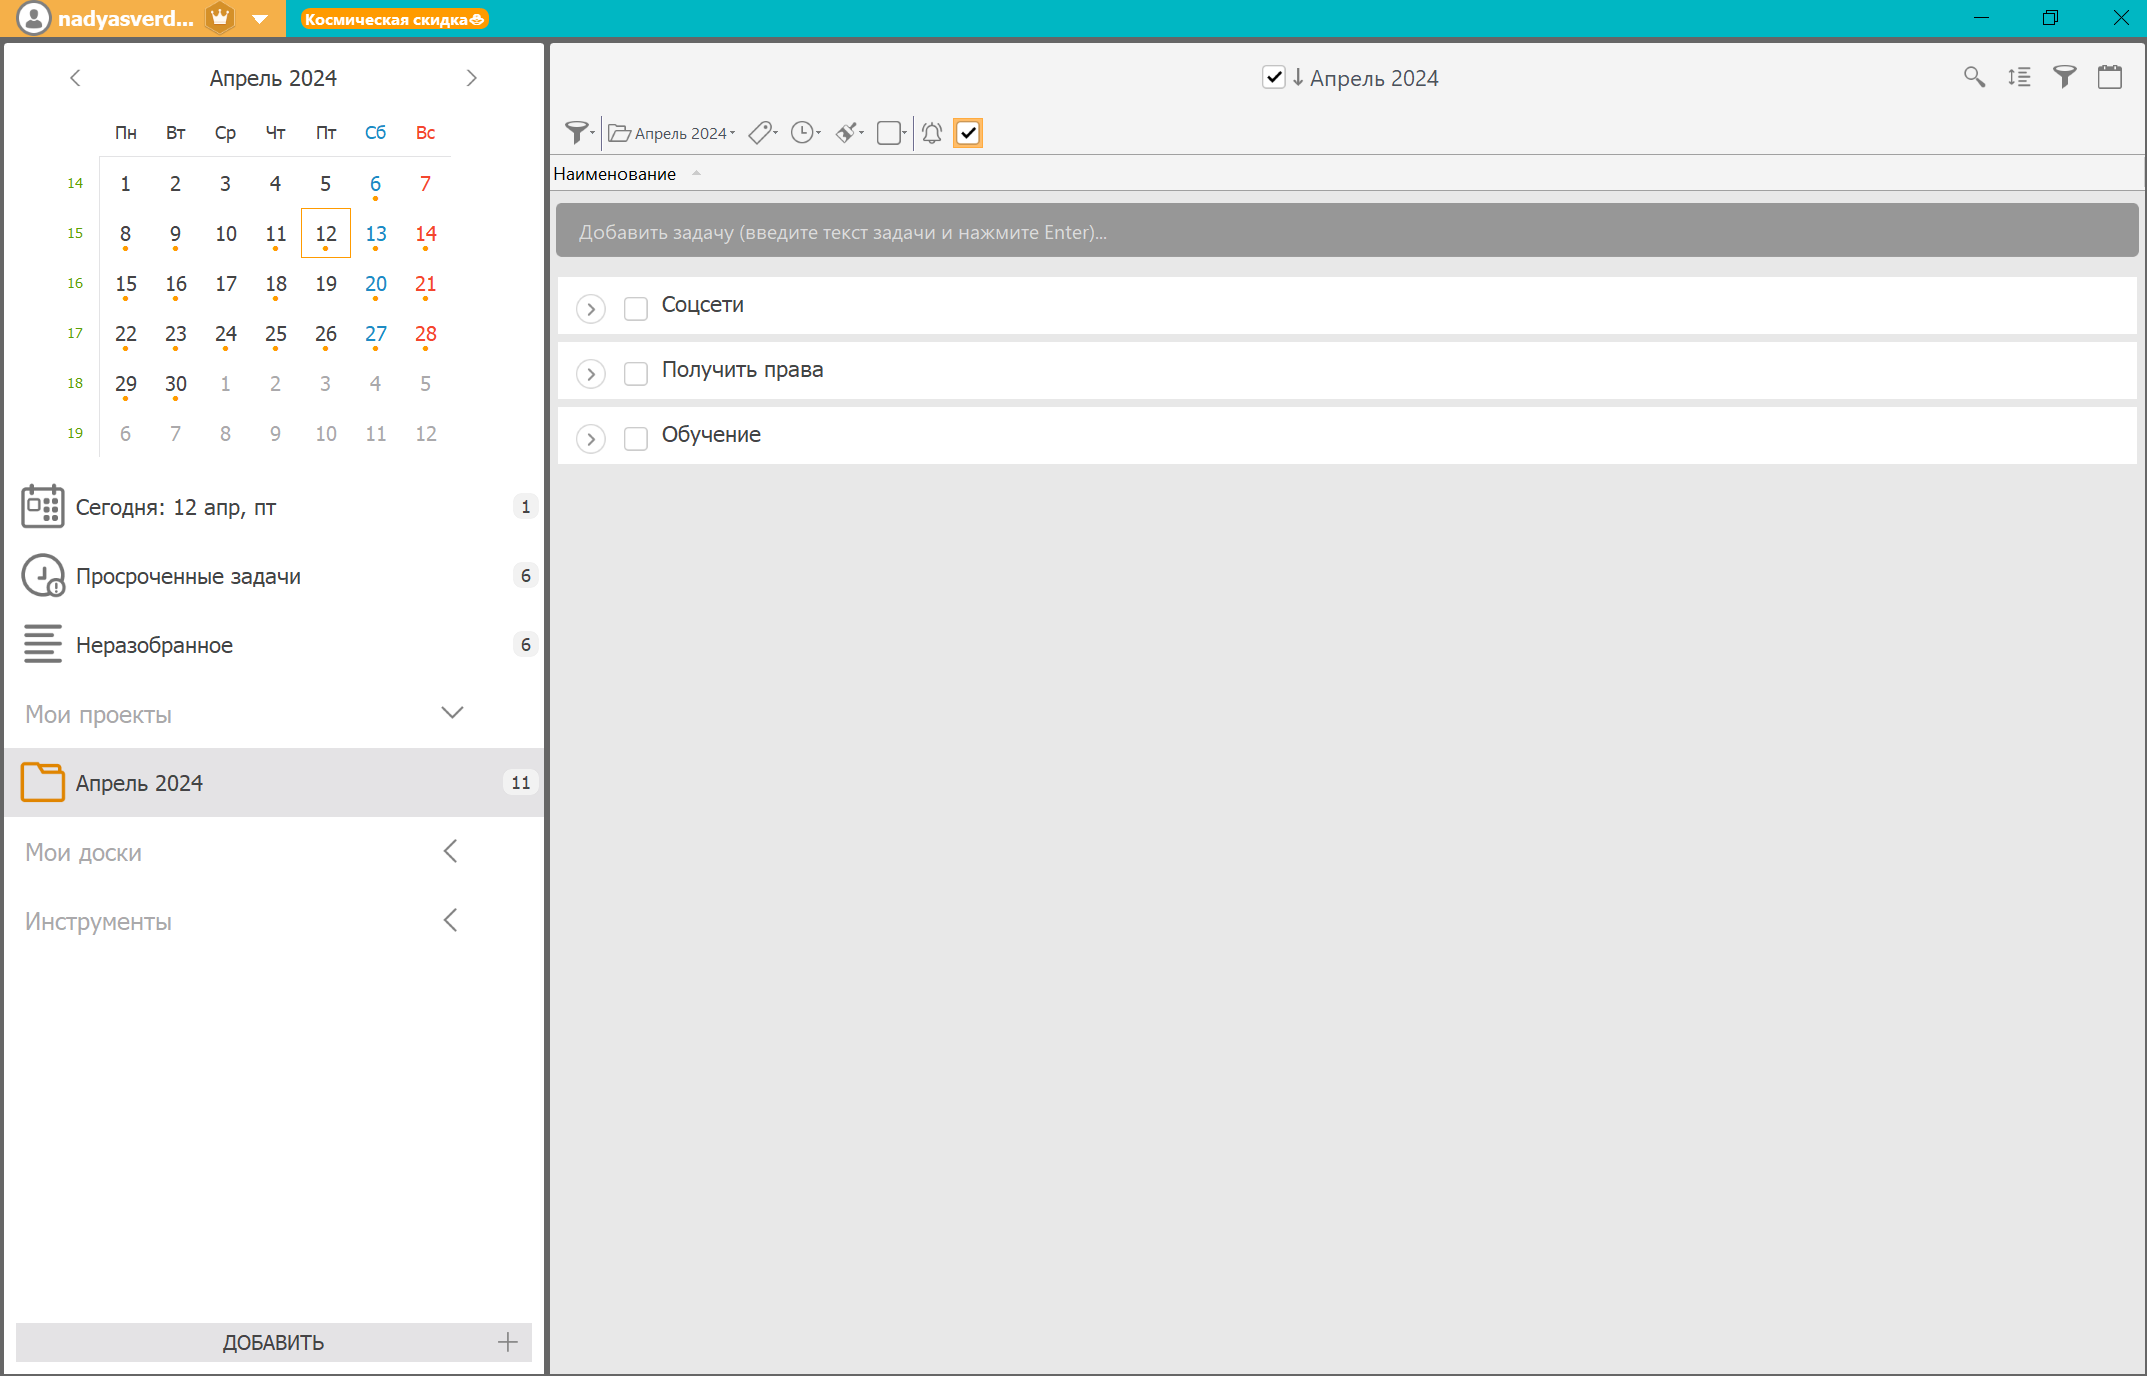Image resolution: width=2147 pixels, height=1376 pixels.
Task: Click the add task input field
Action: coord(1346,232)
